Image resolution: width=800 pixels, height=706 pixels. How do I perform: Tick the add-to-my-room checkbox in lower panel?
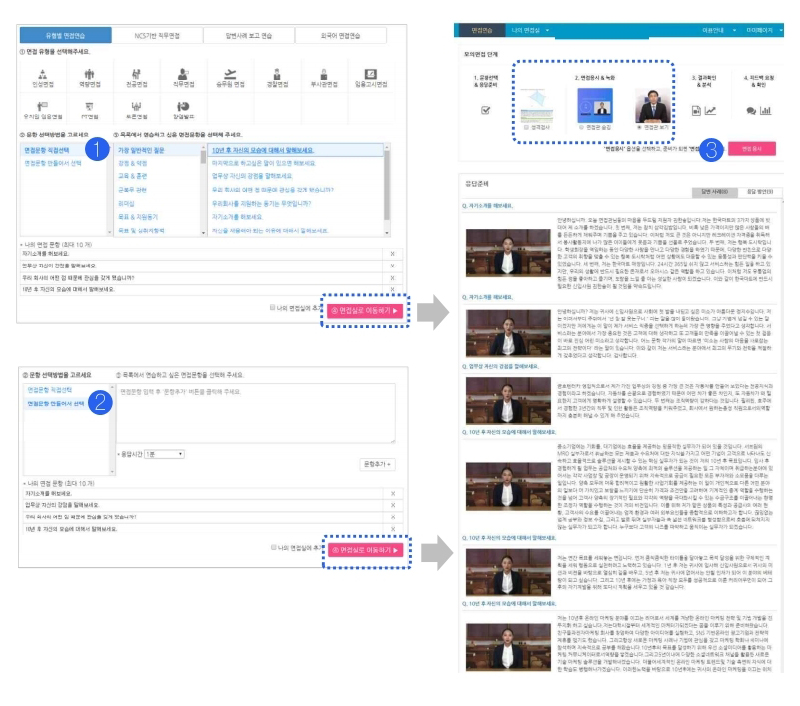273,547
